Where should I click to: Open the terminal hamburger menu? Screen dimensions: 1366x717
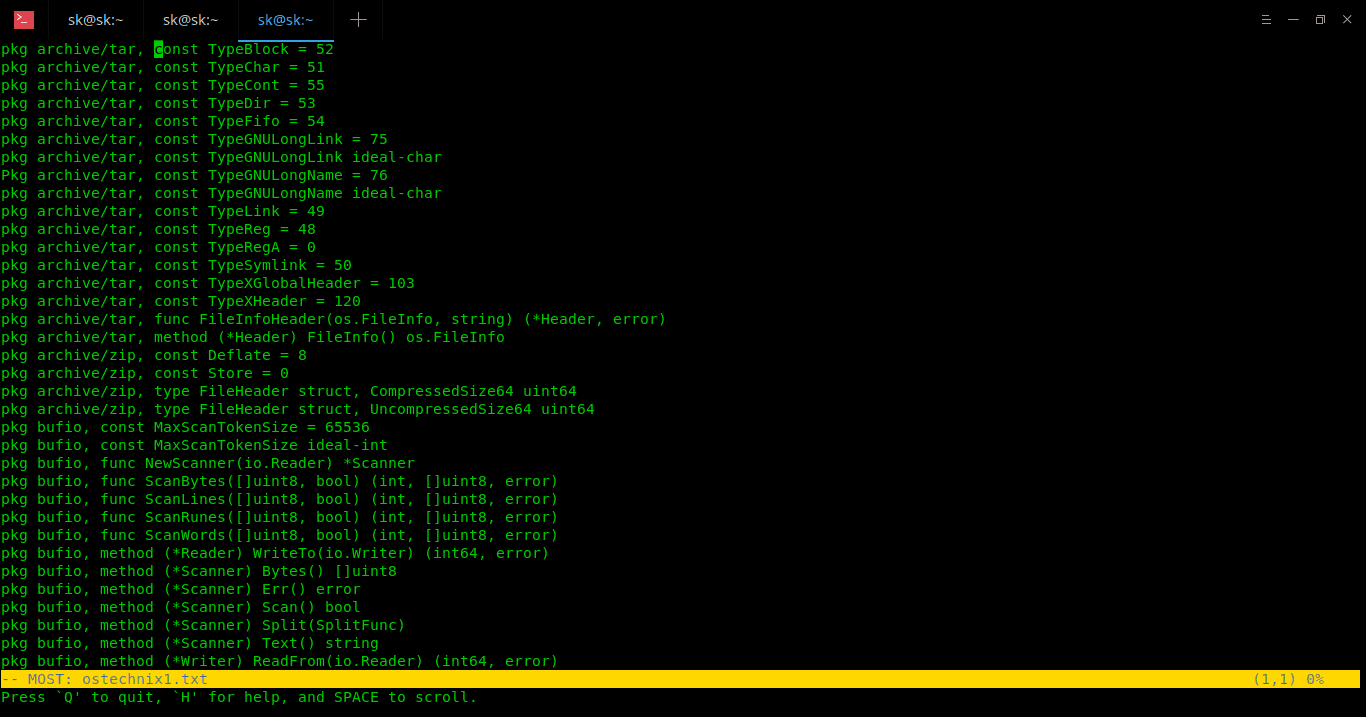point(1266,20)
